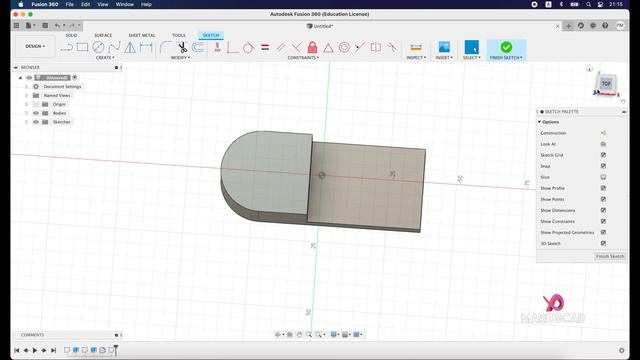
Task: Switch to the TOOLS tab
Action: [x=178, y=36]
